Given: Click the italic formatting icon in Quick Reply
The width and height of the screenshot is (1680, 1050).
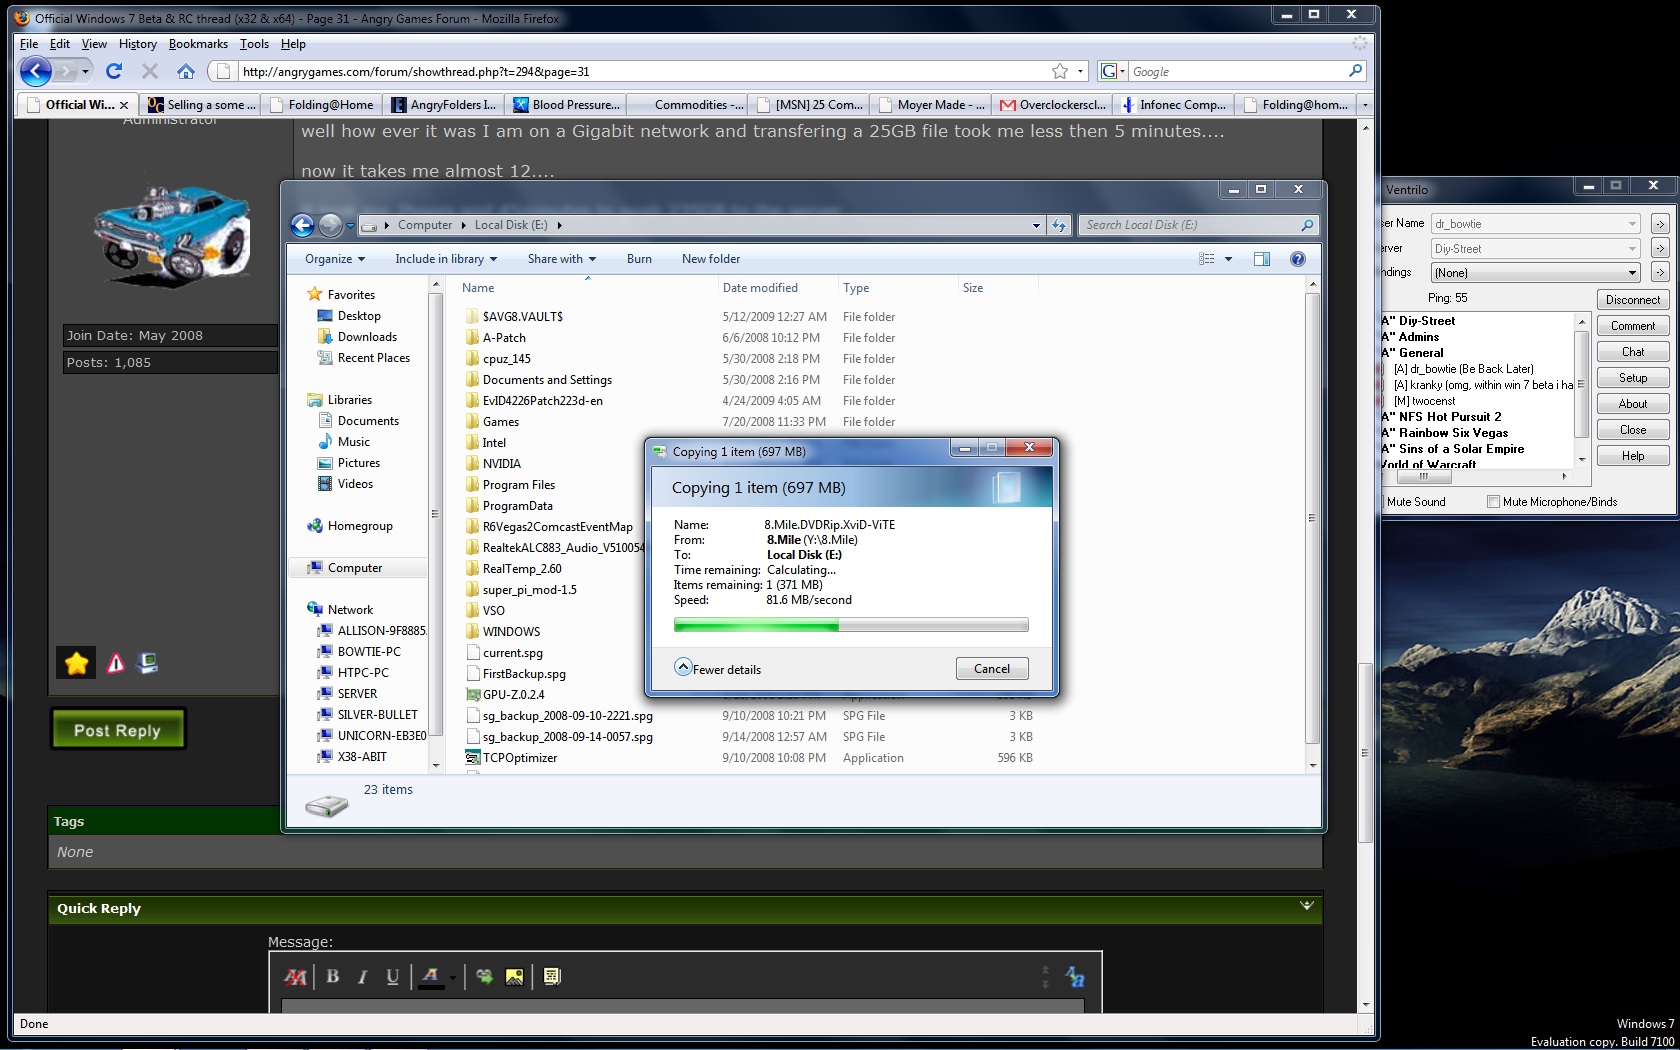Looking at the screenshot, I should point(362,977).
